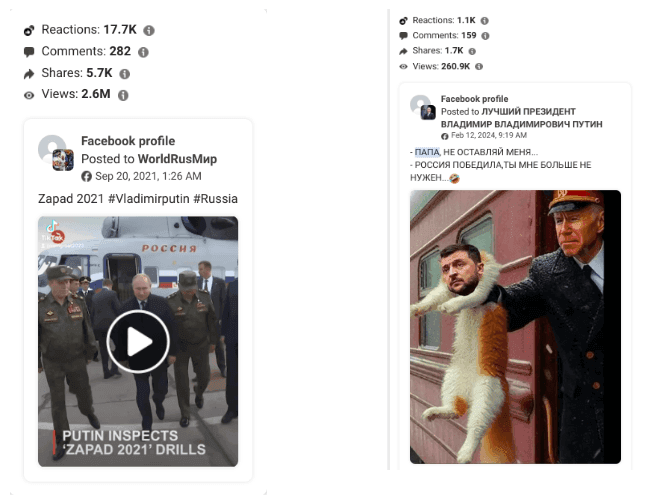Click the right post profile avatar

[x=423, y=108]
